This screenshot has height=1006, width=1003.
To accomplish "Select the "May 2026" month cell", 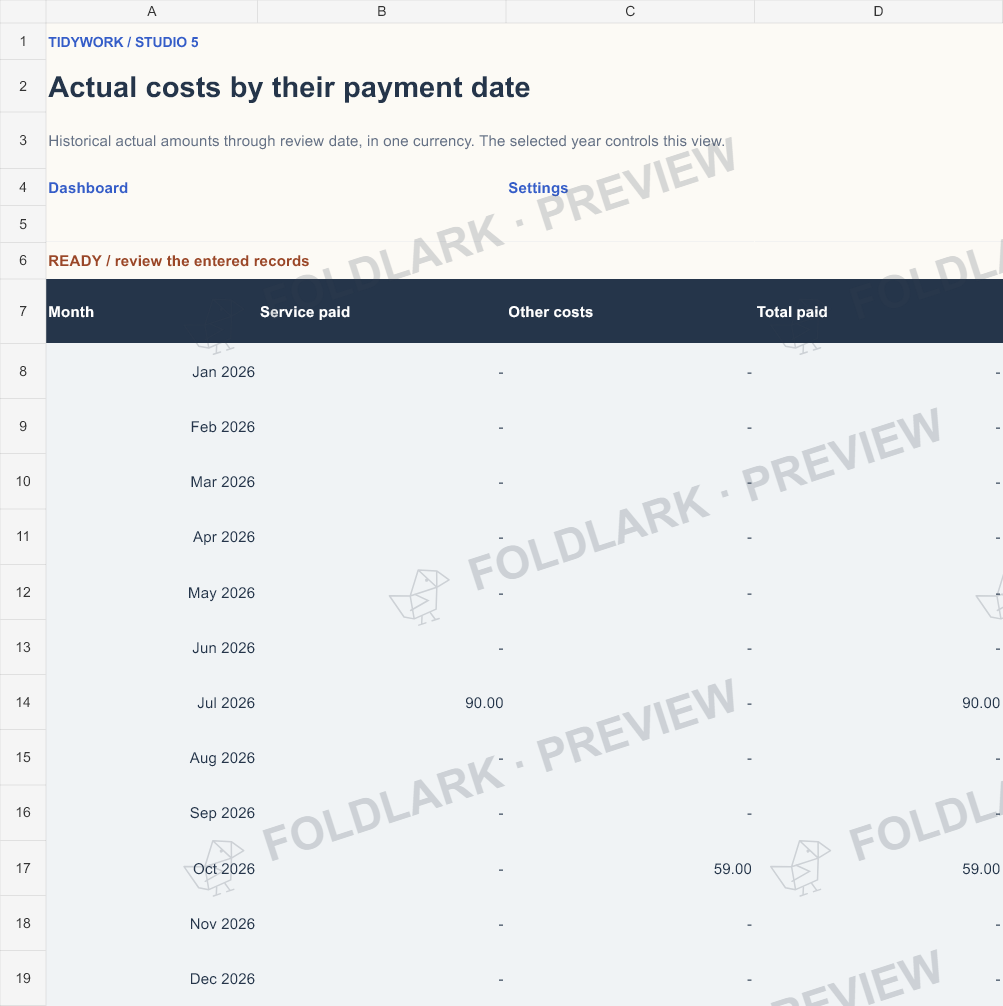I will pos(151,592).
